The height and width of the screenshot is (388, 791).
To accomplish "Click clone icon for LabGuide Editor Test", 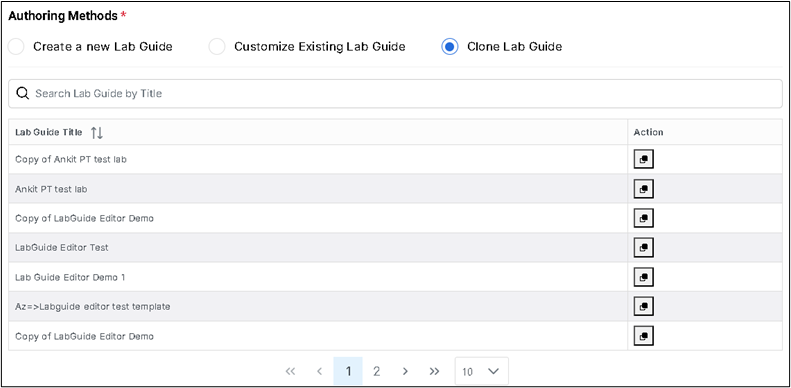I will (643, 248).
